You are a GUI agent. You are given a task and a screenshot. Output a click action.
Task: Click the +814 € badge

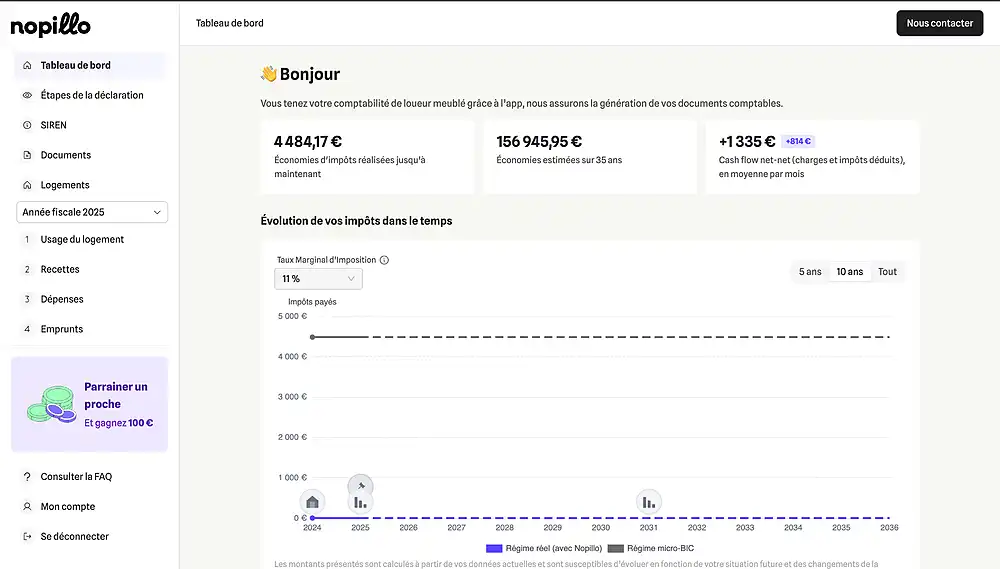pyautogui.click(x=798, y=142)
